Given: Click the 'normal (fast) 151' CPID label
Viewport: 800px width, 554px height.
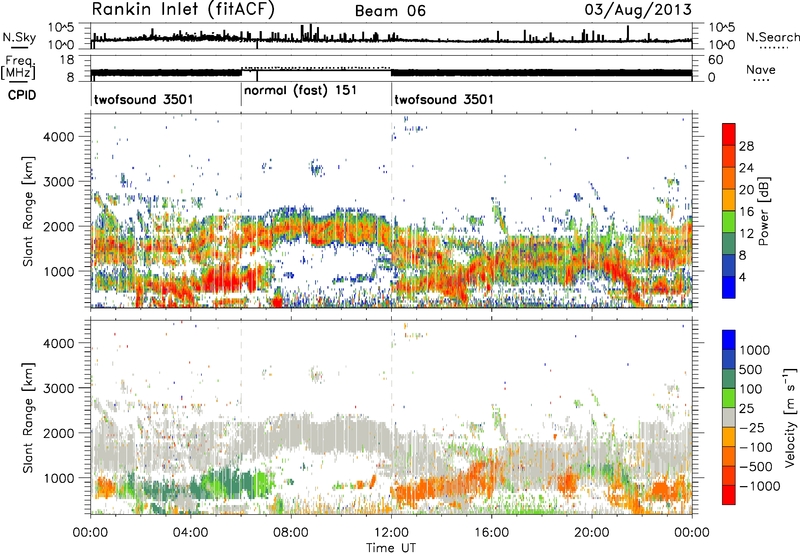Looking at the screenshot, I should point(301,91).
